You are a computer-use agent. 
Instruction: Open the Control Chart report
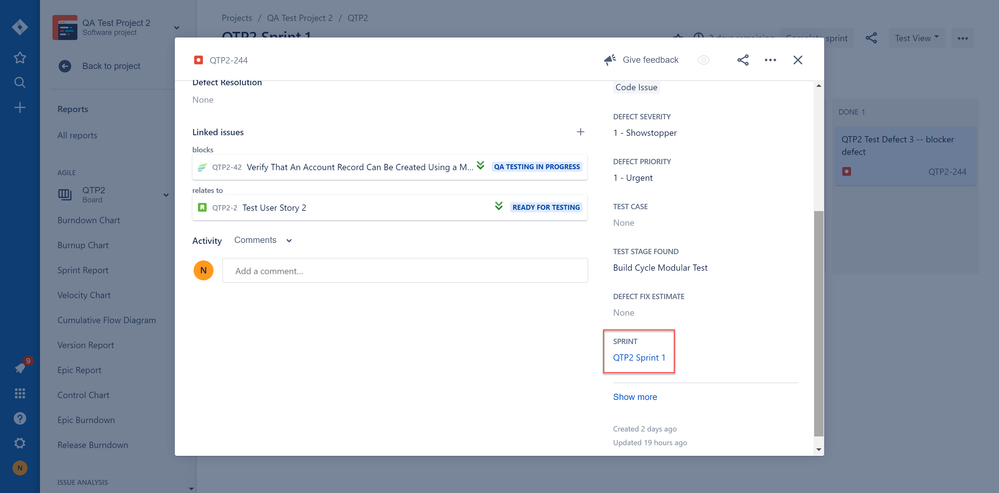(x=83, y=395)
